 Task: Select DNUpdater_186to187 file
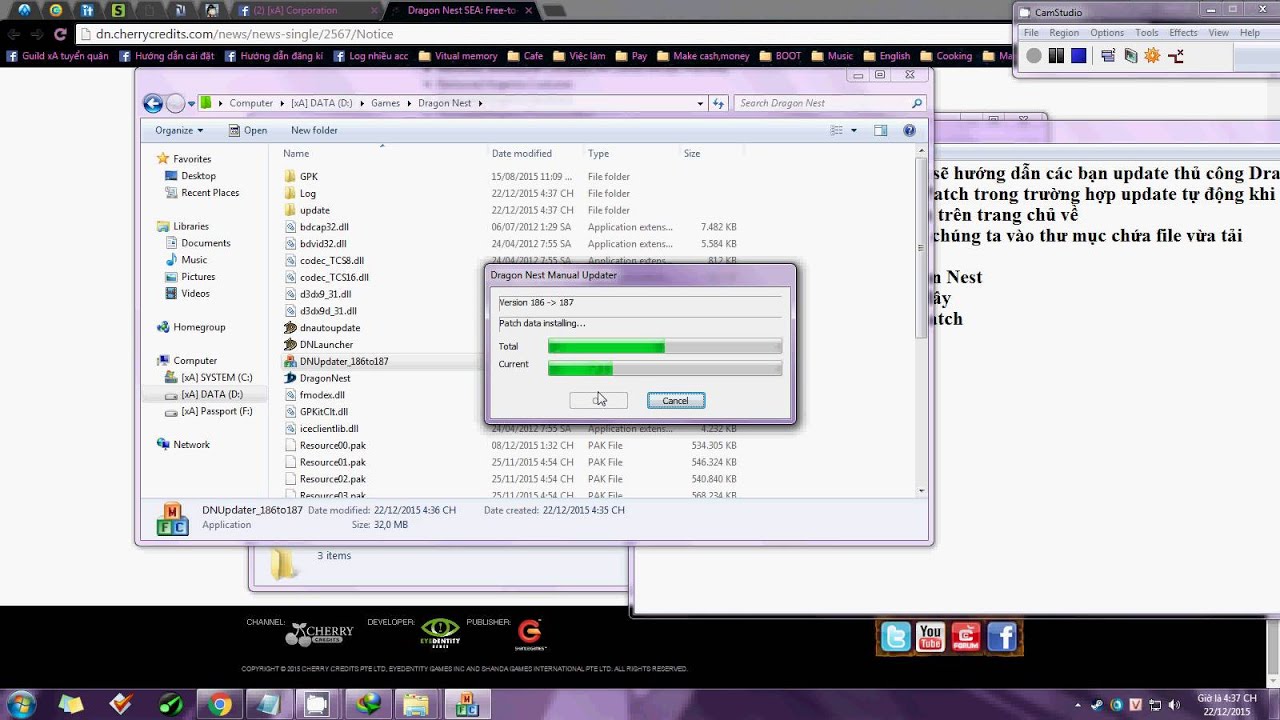[344, 361]
